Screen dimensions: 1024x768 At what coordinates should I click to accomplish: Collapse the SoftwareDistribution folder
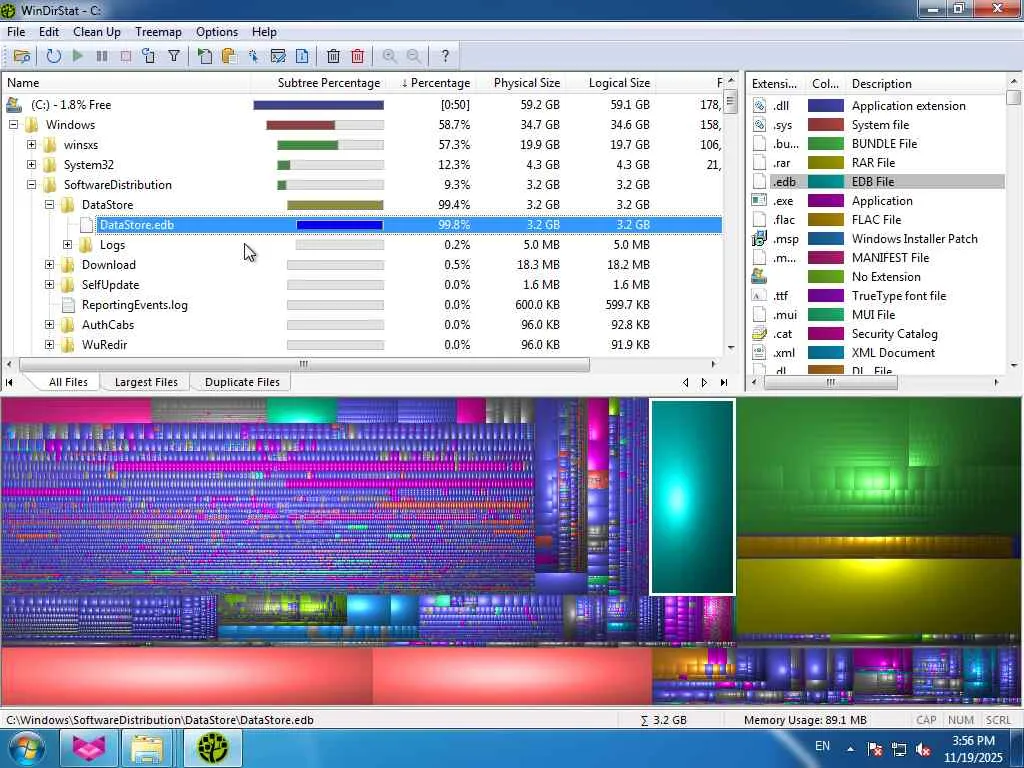coord(31,185)
